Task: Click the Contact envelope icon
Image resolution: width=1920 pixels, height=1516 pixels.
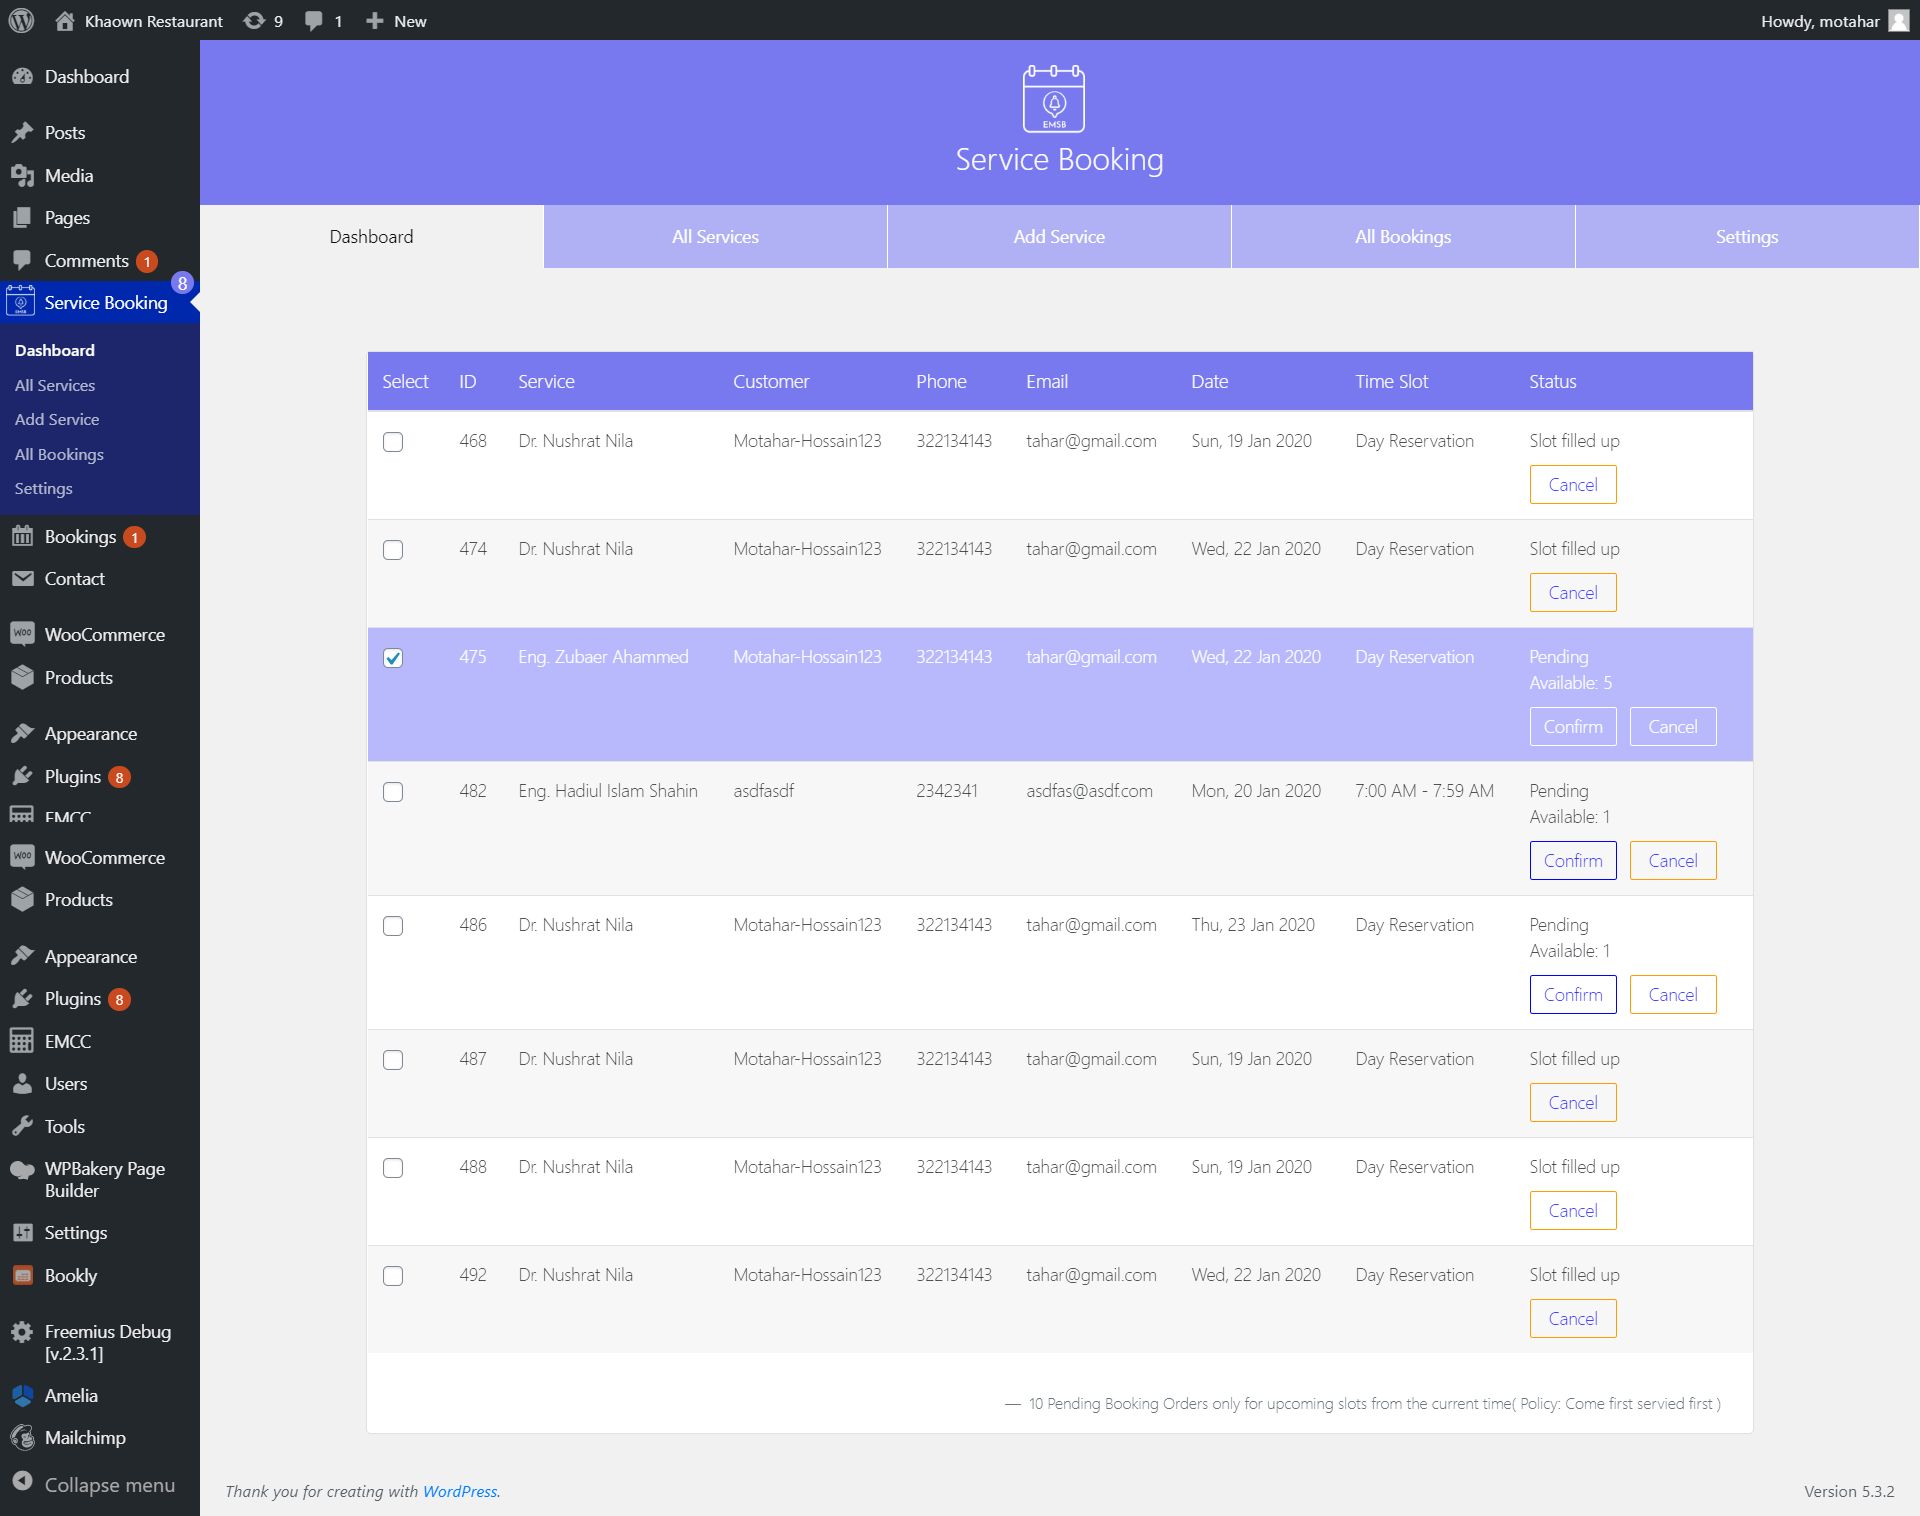Action: click(22, 579)
